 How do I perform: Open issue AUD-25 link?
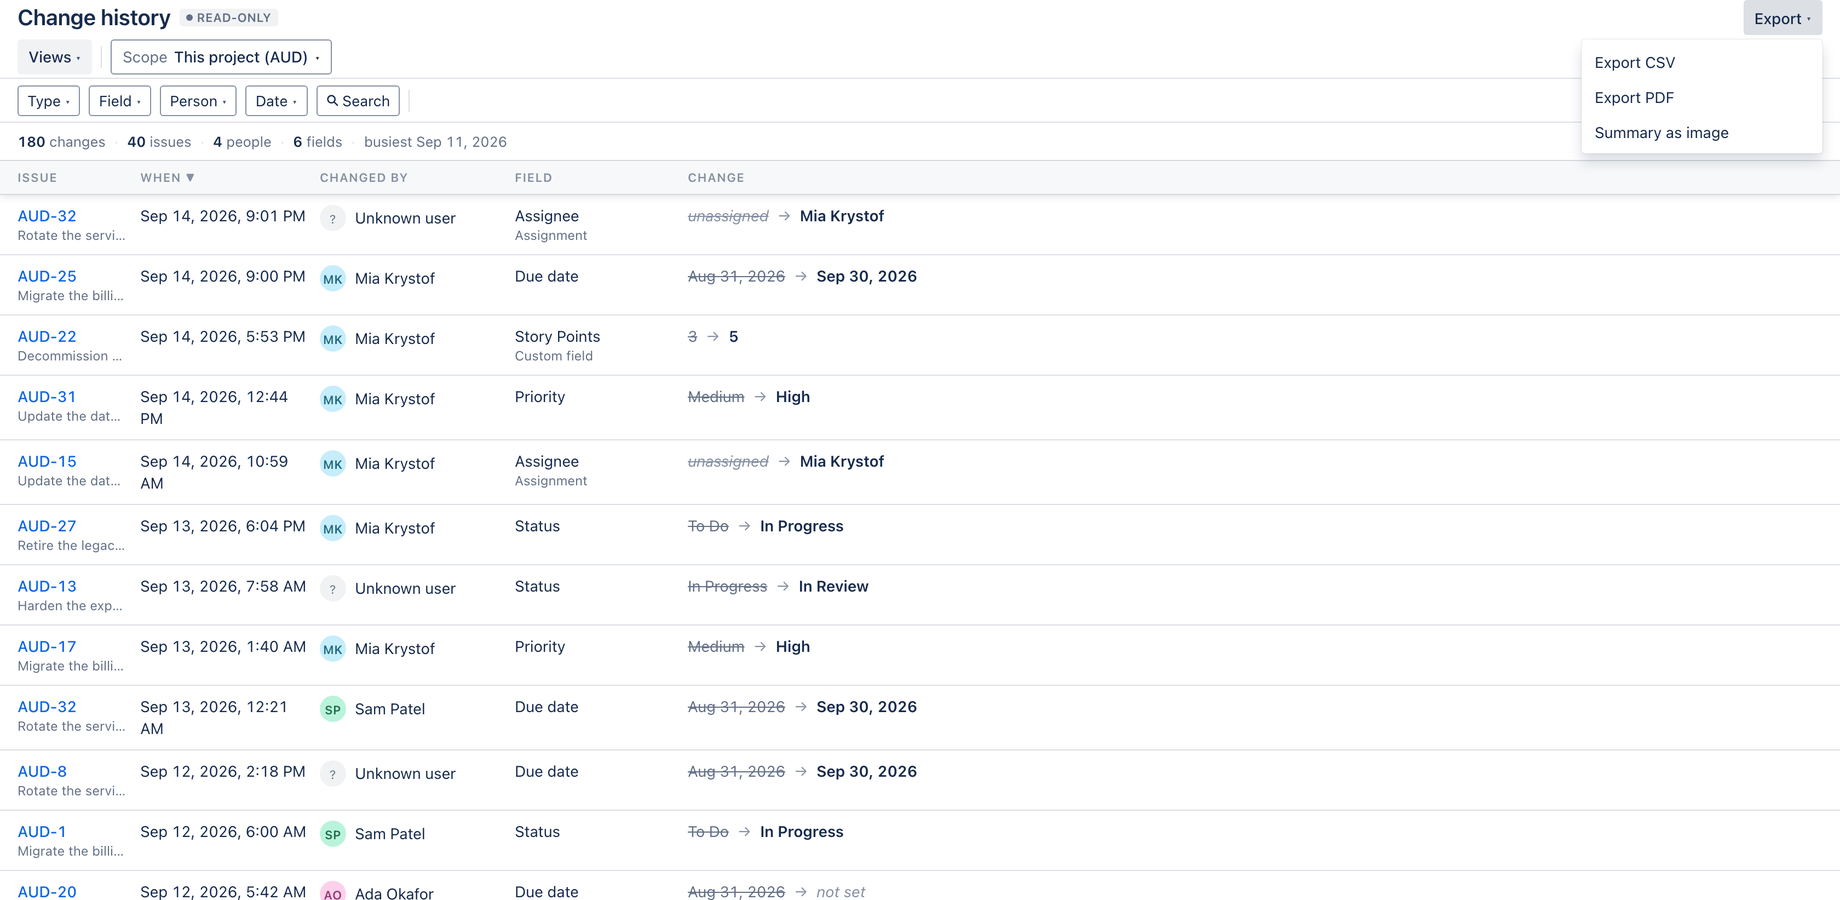(x=47, y=276)
